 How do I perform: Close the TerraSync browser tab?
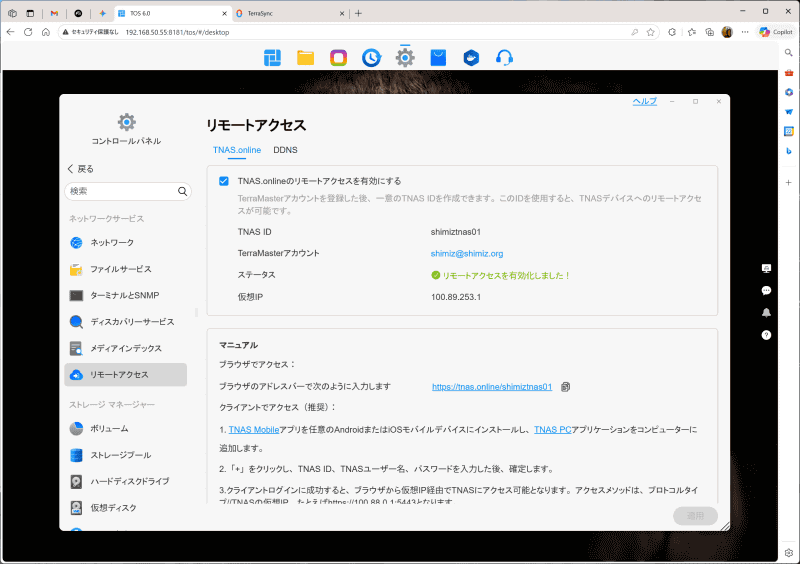tap(342, 14)
